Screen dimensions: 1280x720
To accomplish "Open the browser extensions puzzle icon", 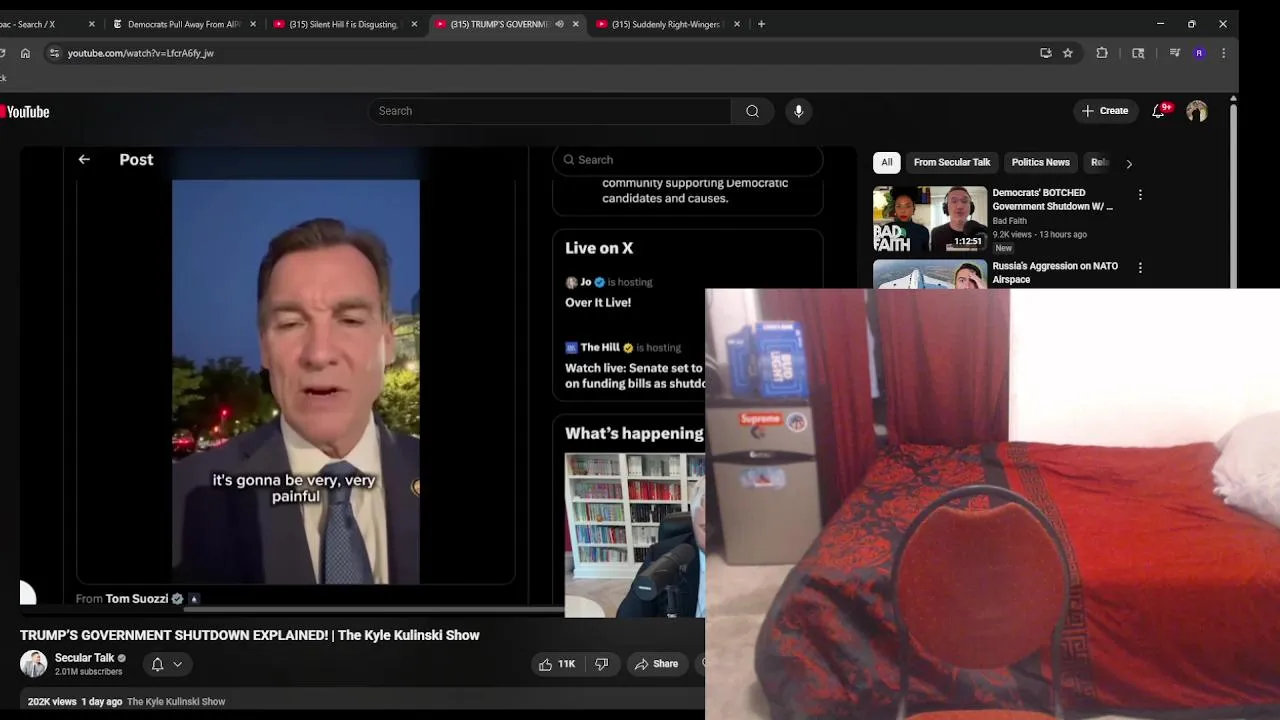I will point(1102,53).
